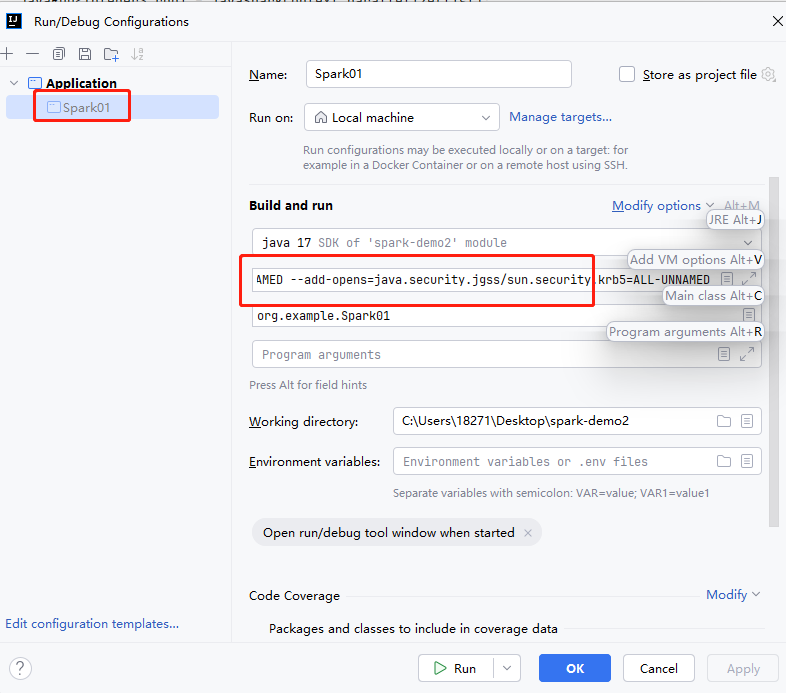Expand the VM options field editor

point(747,279)
